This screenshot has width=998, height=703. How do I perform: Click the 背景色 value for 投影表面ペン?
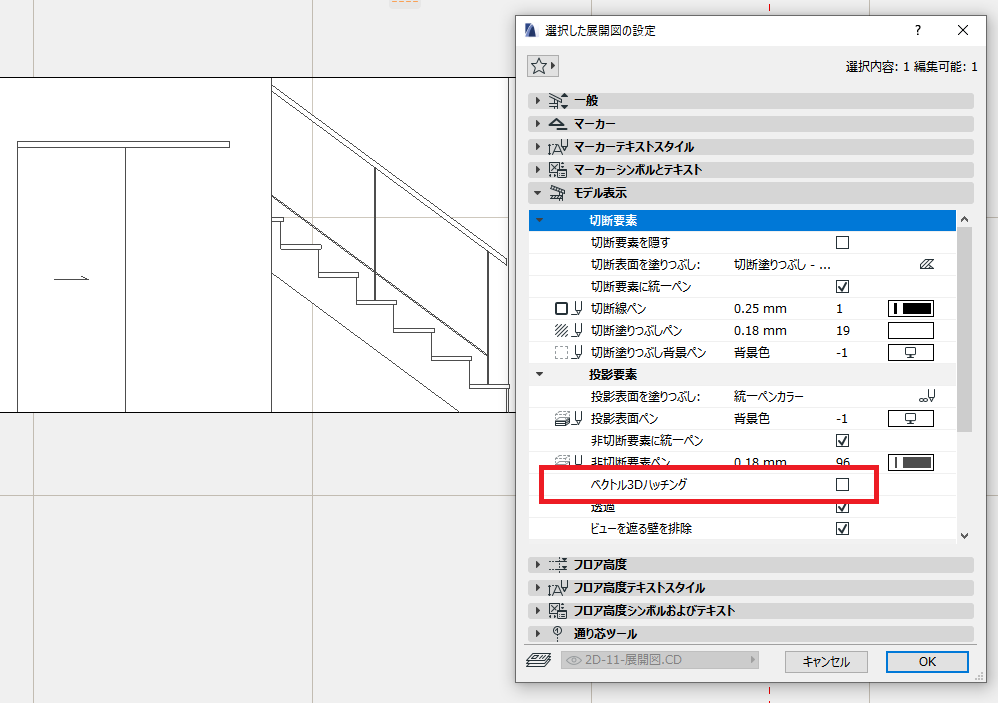coord(752,419)
